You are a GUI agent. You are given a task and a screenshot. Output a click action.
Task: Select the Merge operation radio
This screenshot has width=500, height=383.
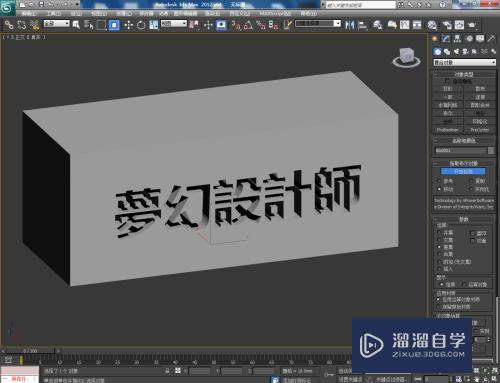tap(439, 254)
